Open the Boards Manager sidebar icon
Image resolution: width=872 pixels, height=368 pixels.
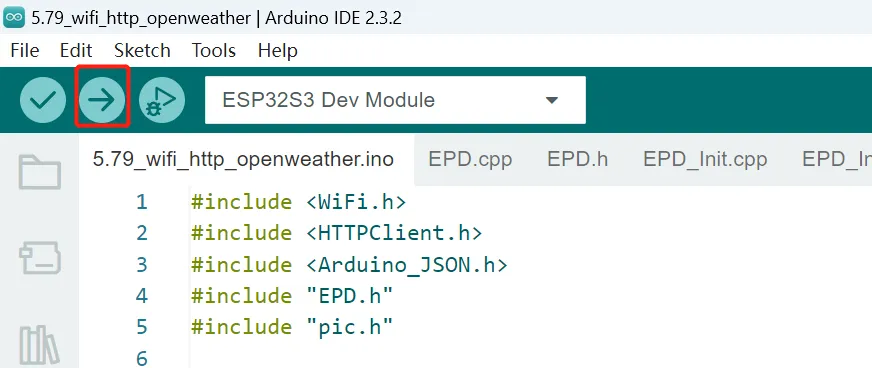(x=39, y=257)
